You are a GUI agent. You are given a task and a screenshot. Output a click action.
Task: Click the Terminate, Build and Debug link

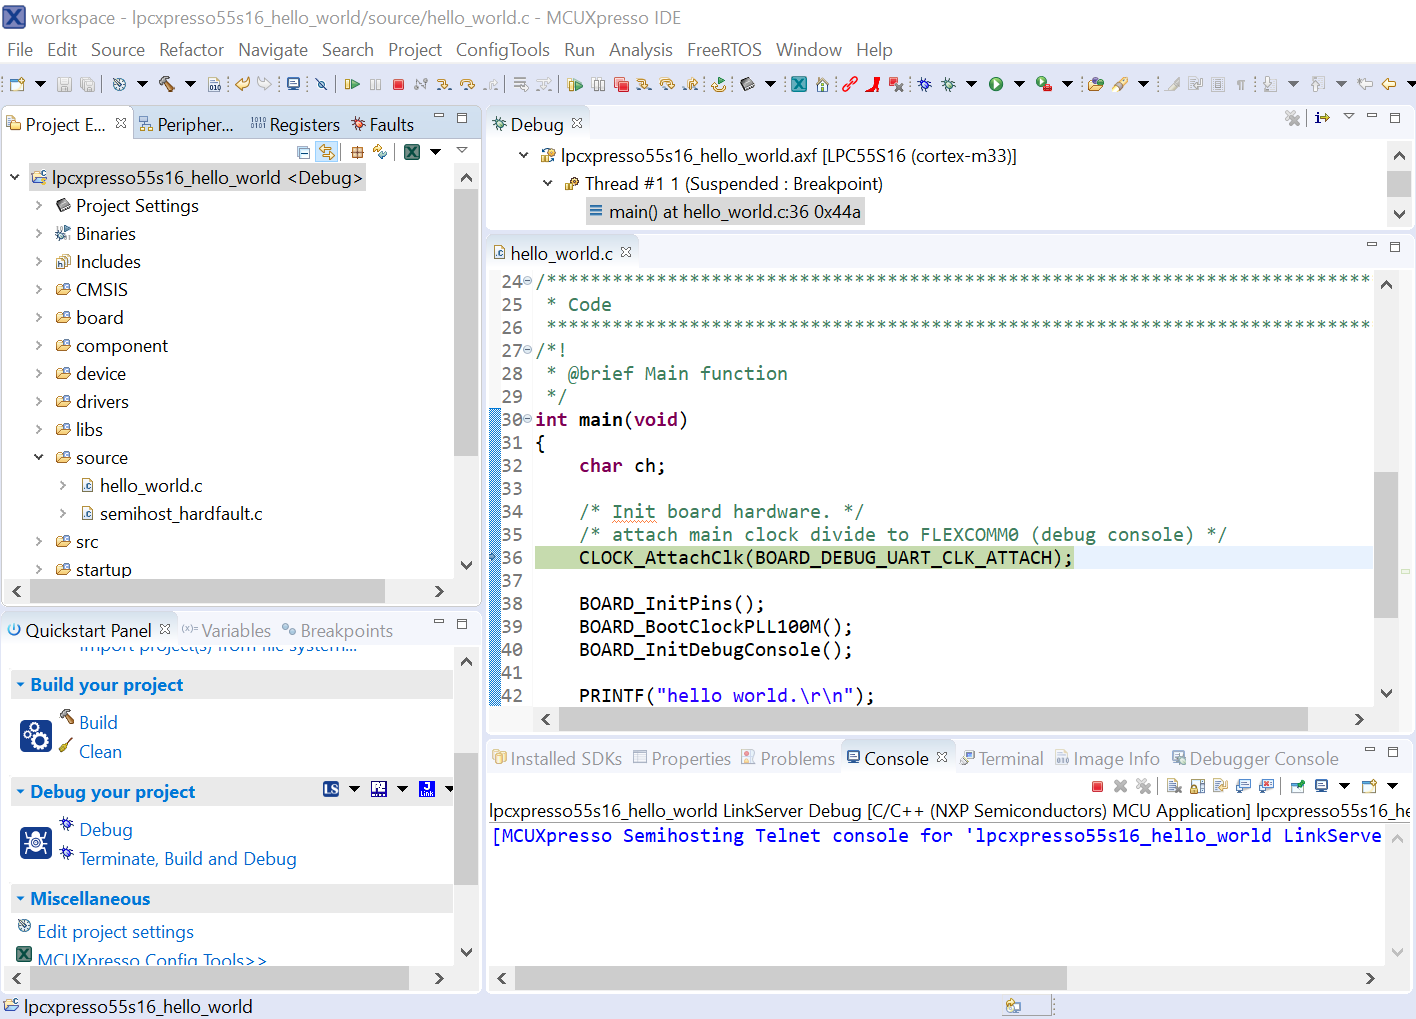(187, 859)
